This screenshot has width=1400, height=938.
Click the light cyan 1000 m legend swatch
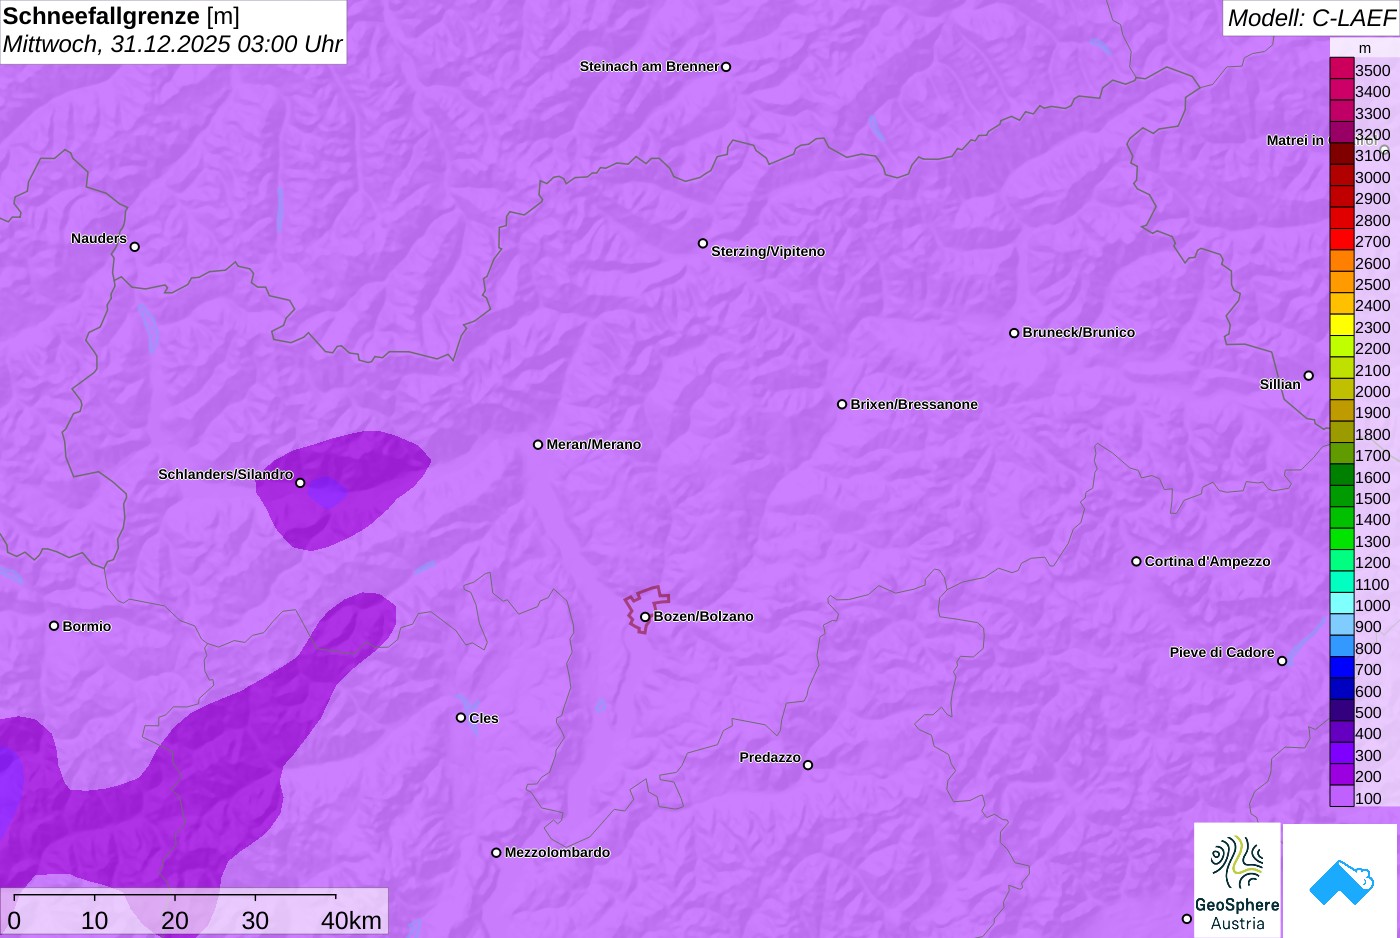point(1341,604)
